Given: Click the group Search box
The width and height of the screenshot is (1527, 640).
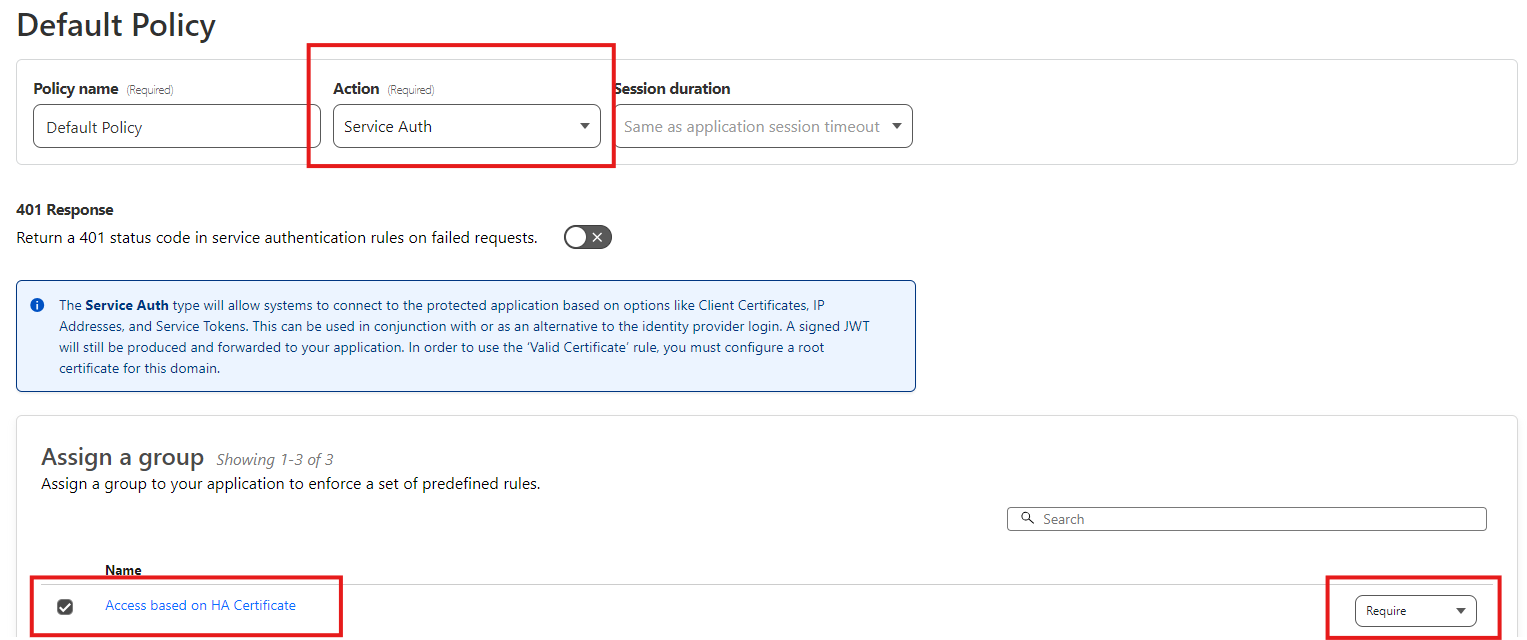Looking at the screenshot, I should click(1245, 518).
